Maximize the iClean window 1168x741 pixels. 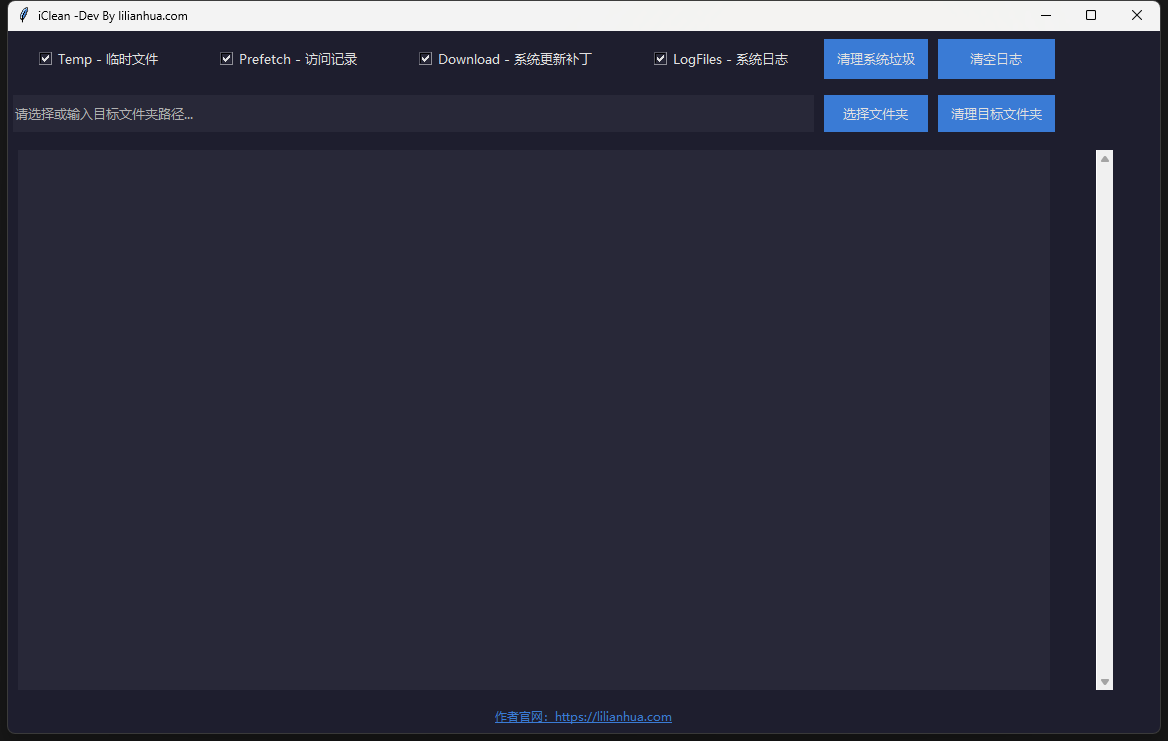(1091, 15)
